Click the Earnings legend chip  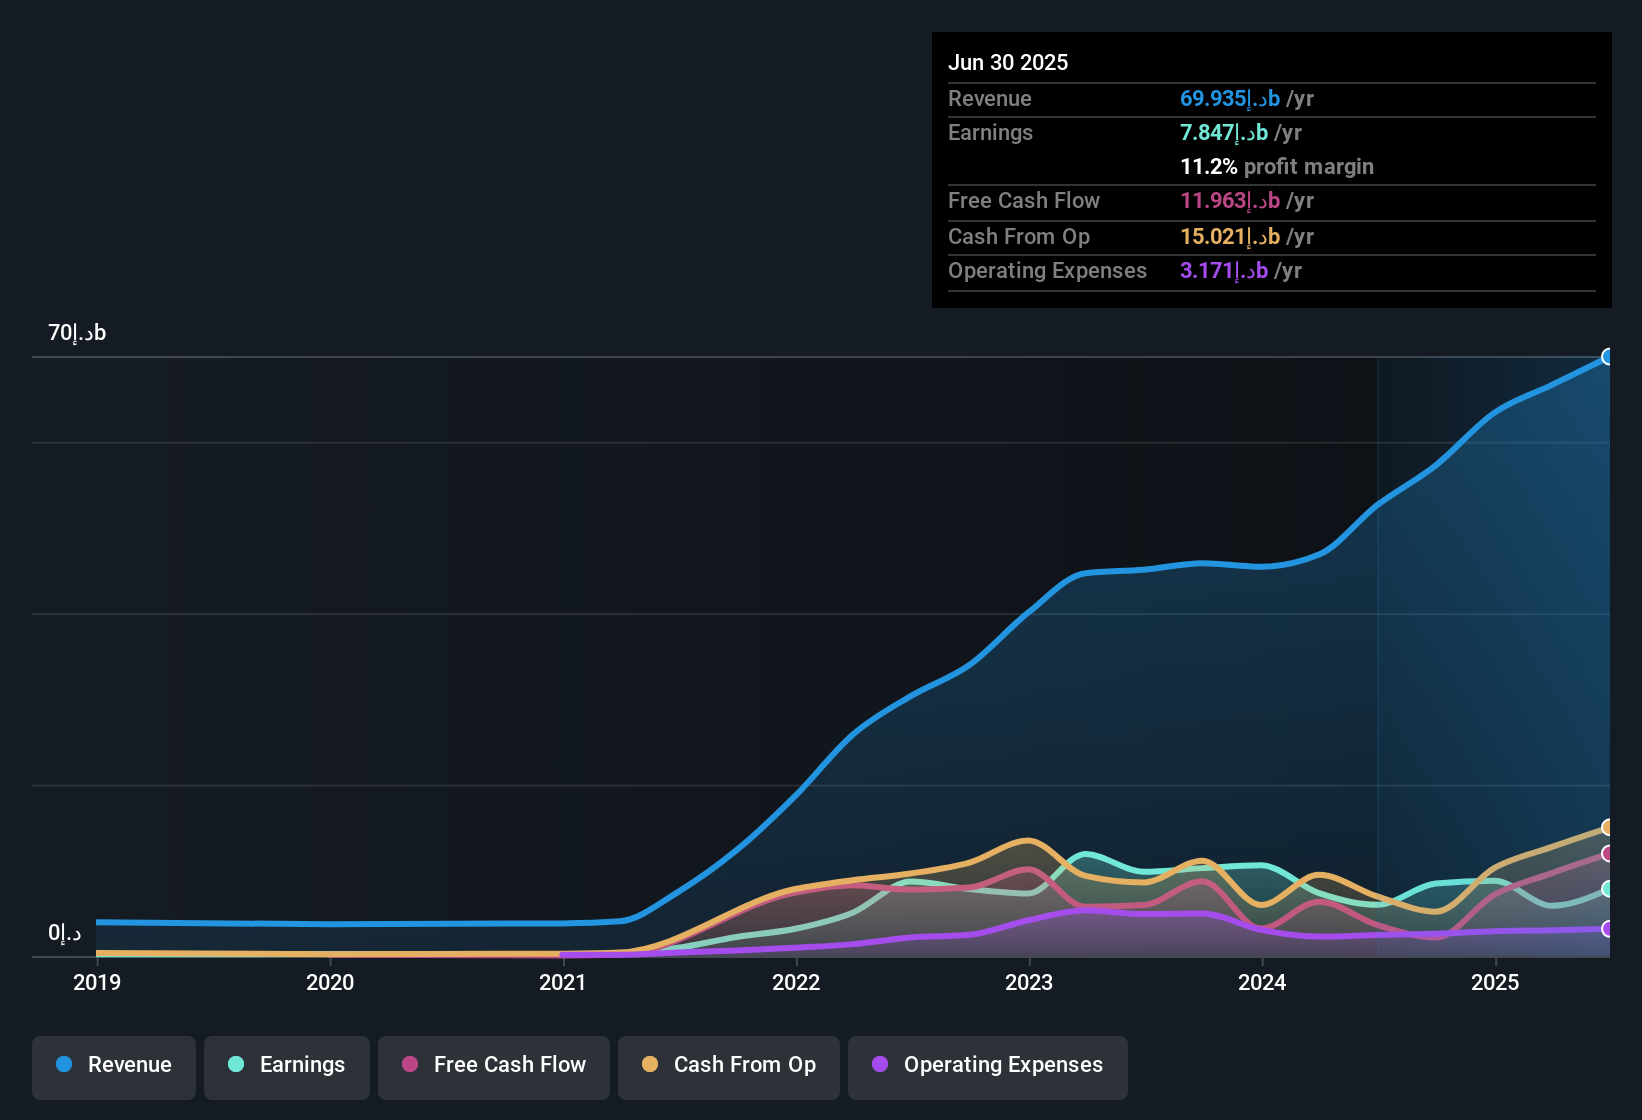[x=286, y=1065]
